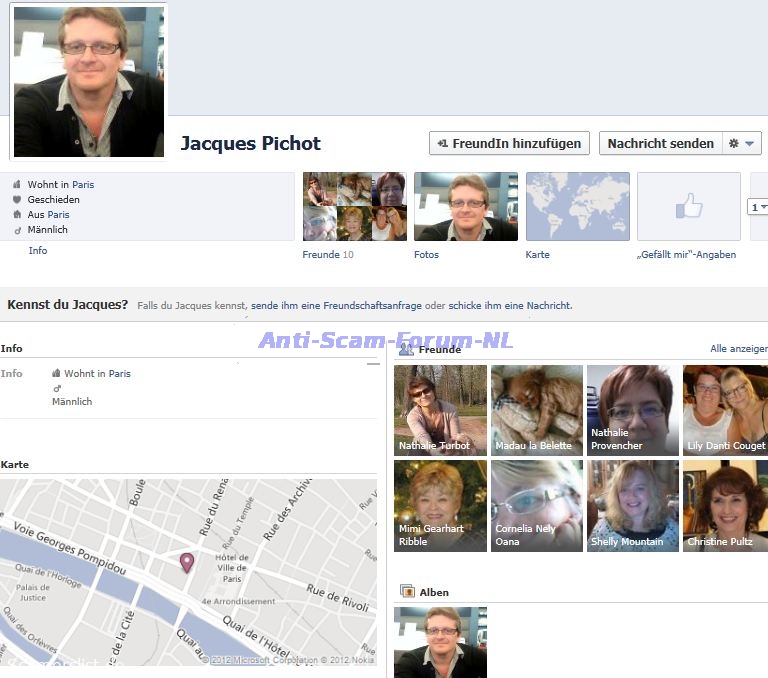Click the Alben section album icon
Viewport: 768px width, 678px height.
point(407,592)
